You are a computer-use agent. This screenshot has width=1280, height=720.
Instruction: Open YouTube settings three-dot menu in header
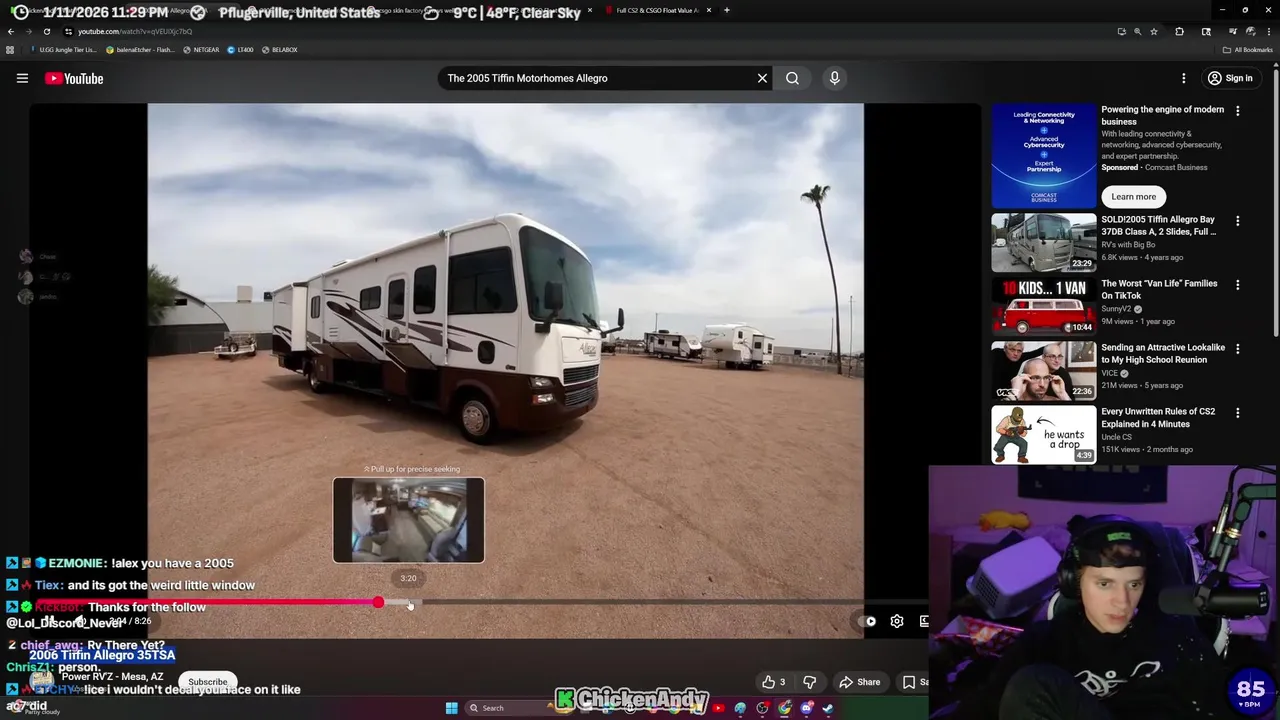pos(1184,78)
